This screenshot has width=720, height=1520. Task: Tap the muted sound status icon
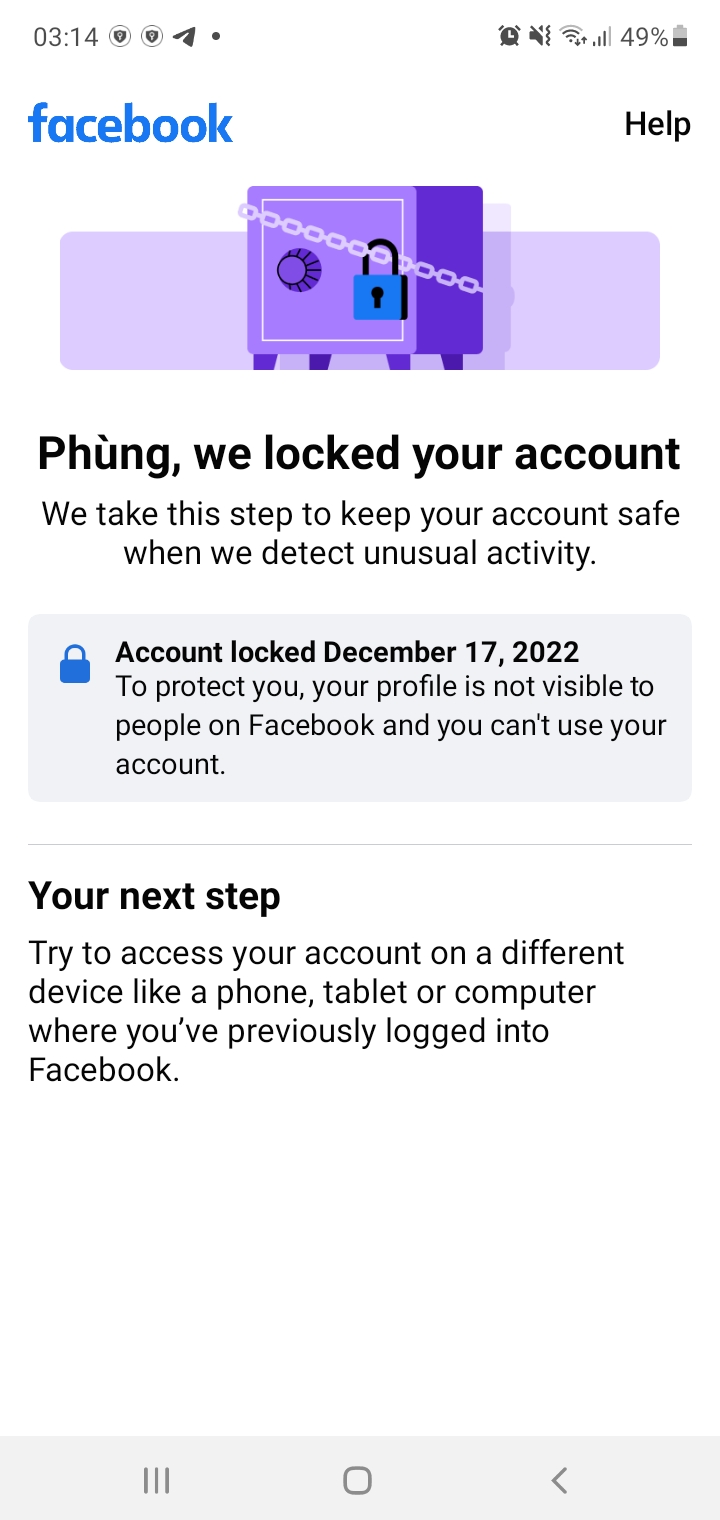click(x=540, y=37)
